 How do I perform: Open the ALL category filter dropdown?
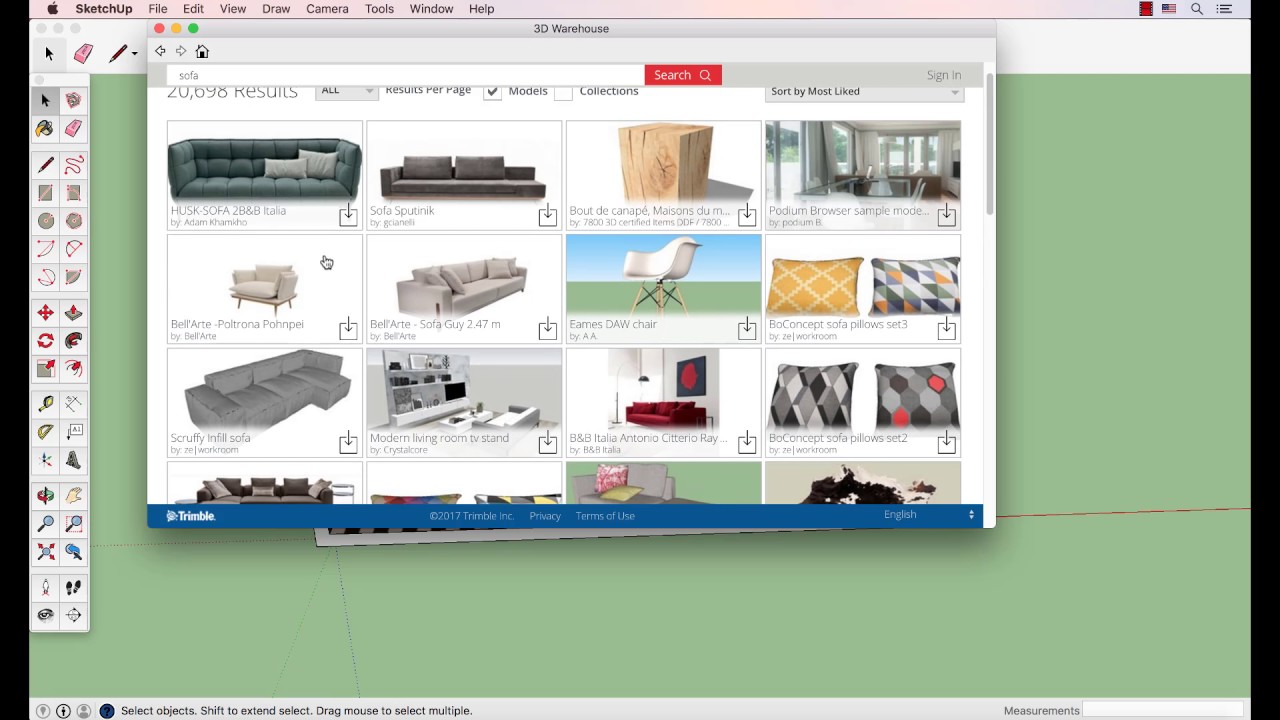pos(346,90)
